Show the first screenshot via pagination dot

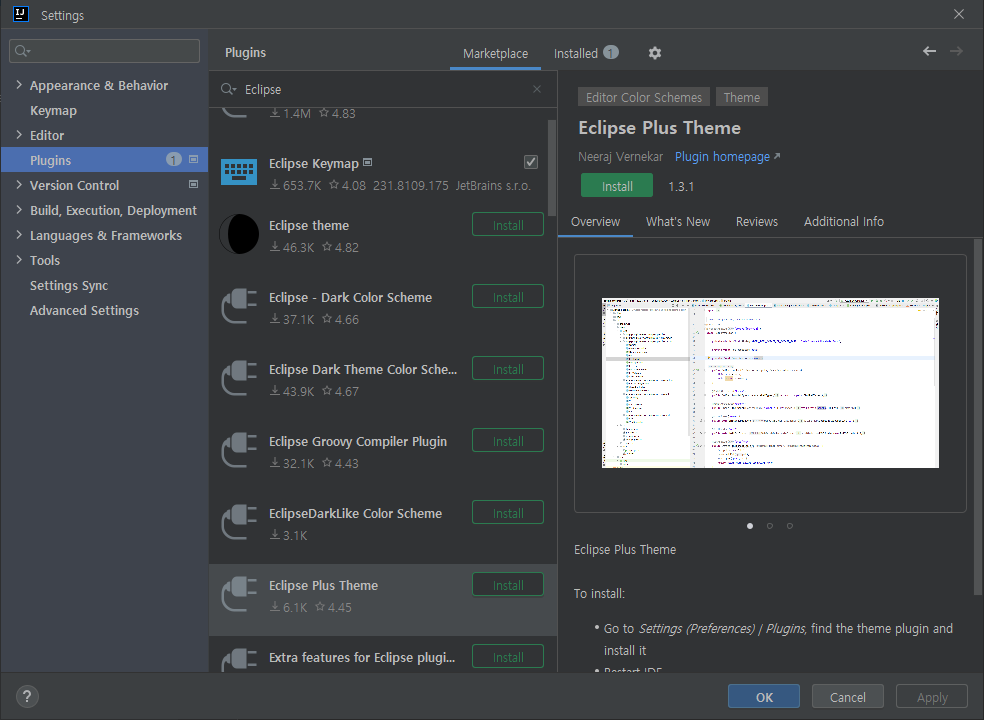point(750,526)
